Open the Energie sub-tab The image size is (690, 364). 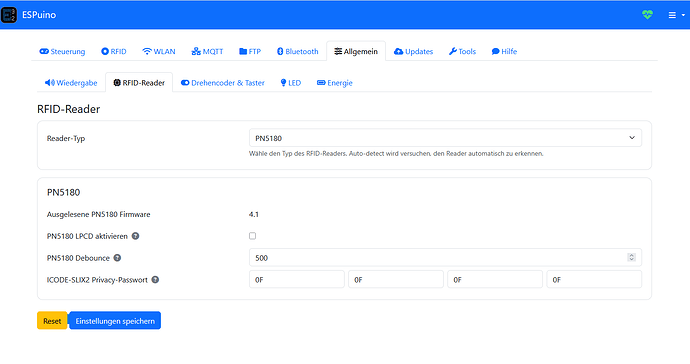[x=335, y=83]
